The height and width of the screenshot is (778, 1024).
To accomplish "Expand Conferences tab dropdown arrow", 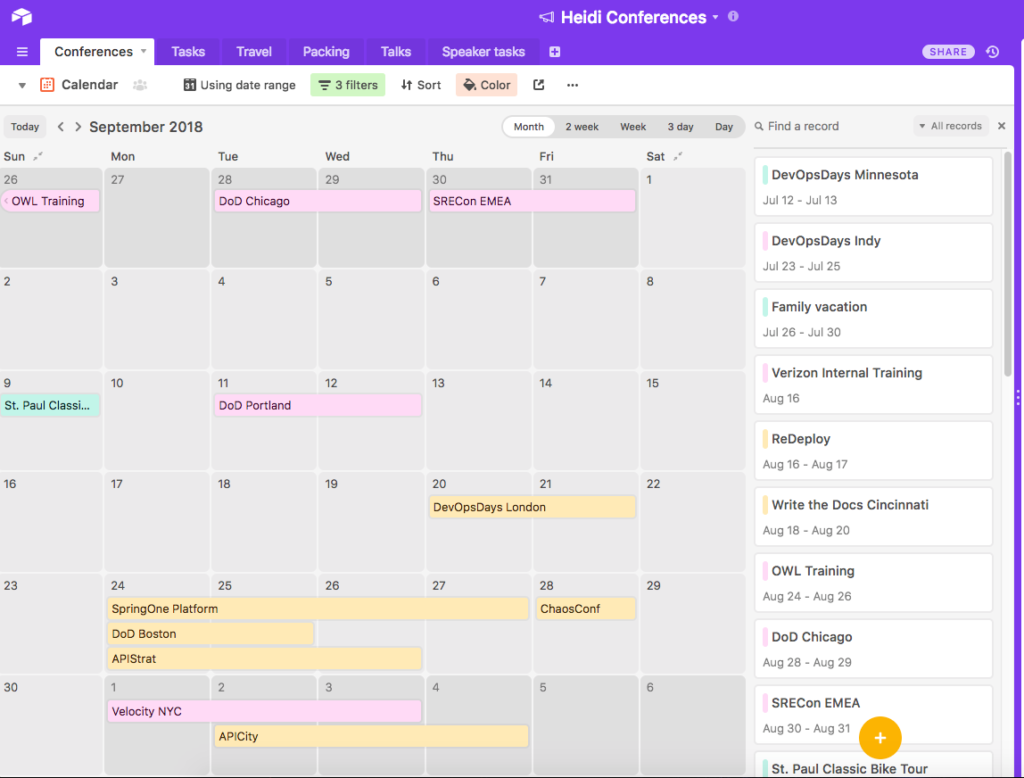I will click(143, 51).
